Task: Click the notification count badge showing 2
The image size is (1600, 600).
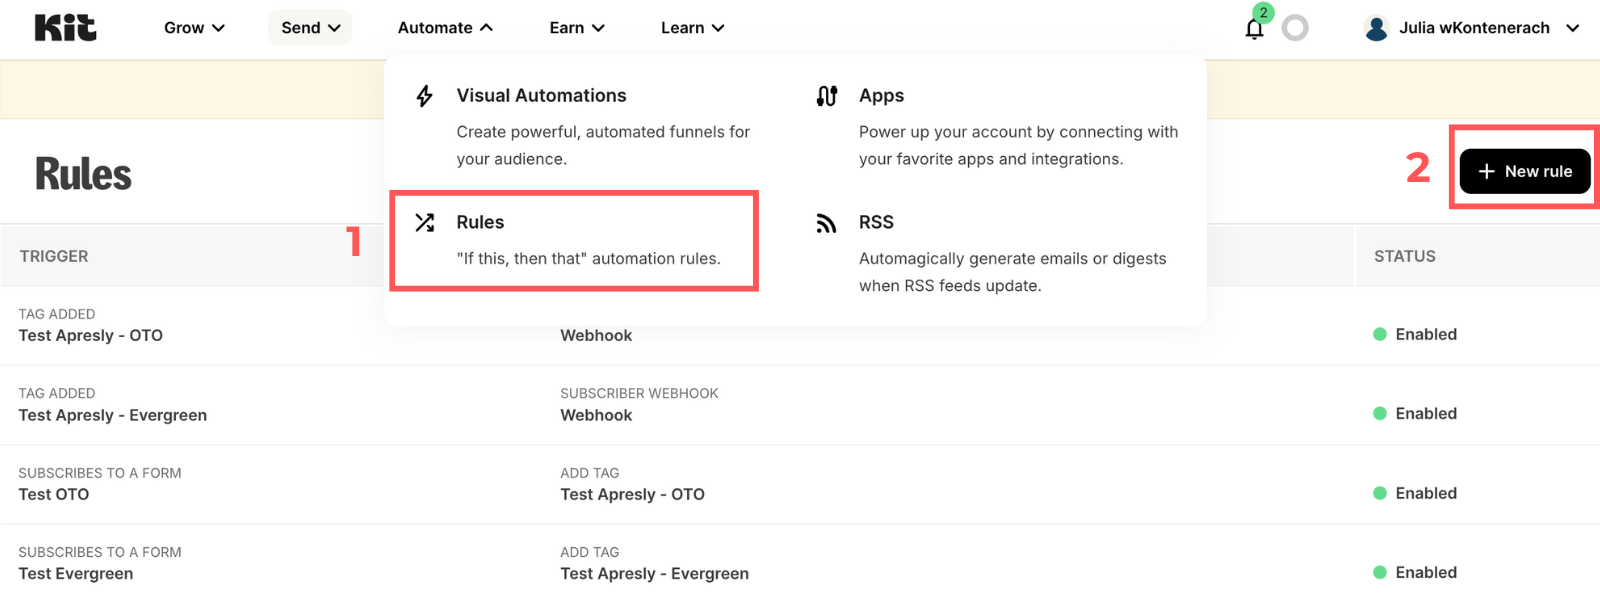Action: coord(1263,12)
